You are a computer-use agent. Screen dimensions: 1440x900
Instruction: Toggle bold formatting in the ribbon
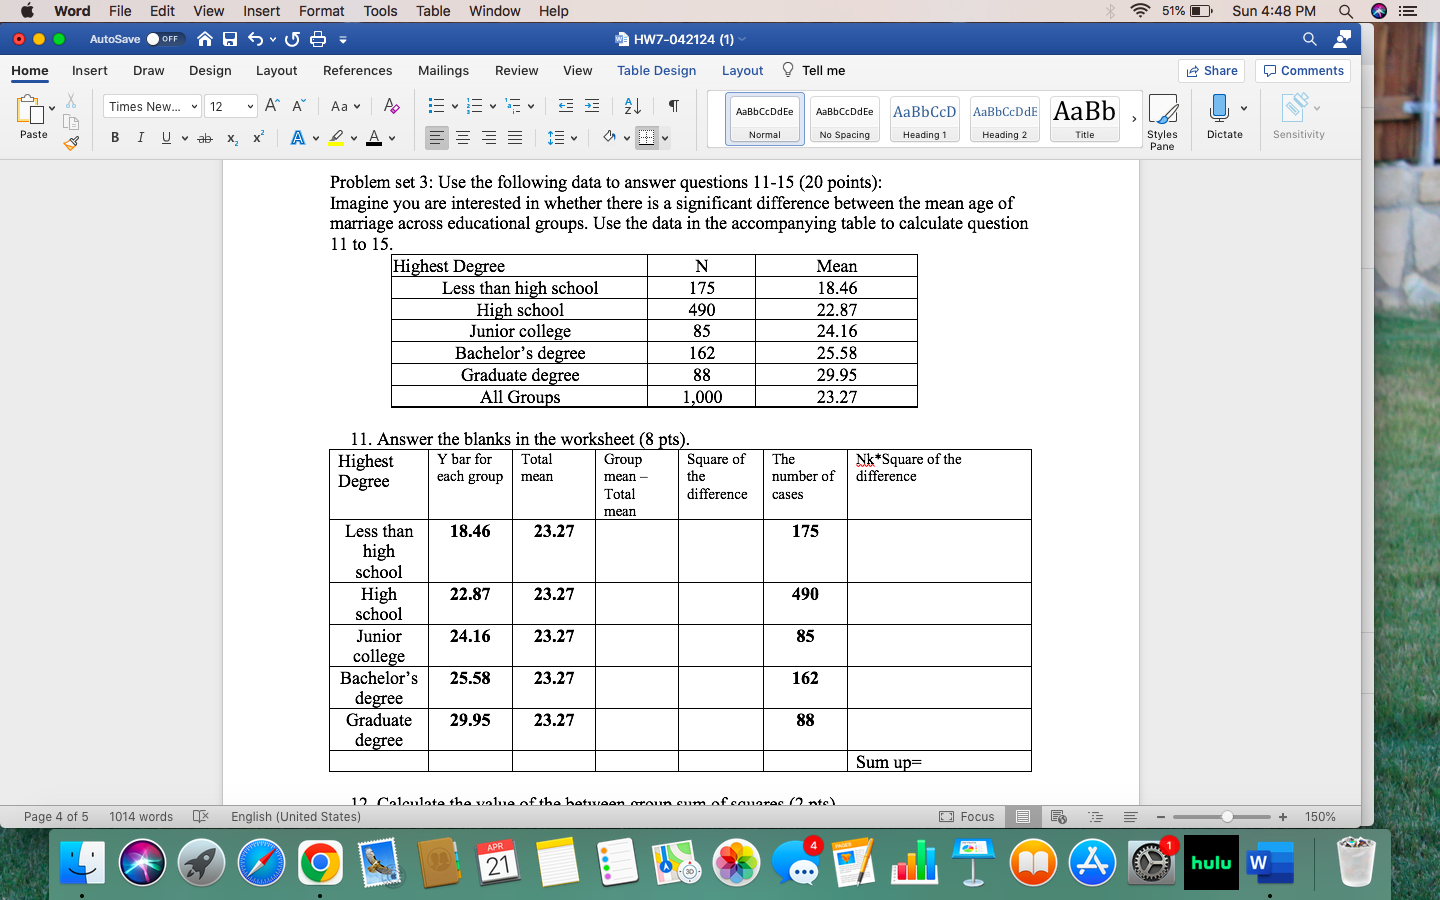[115, 137]
